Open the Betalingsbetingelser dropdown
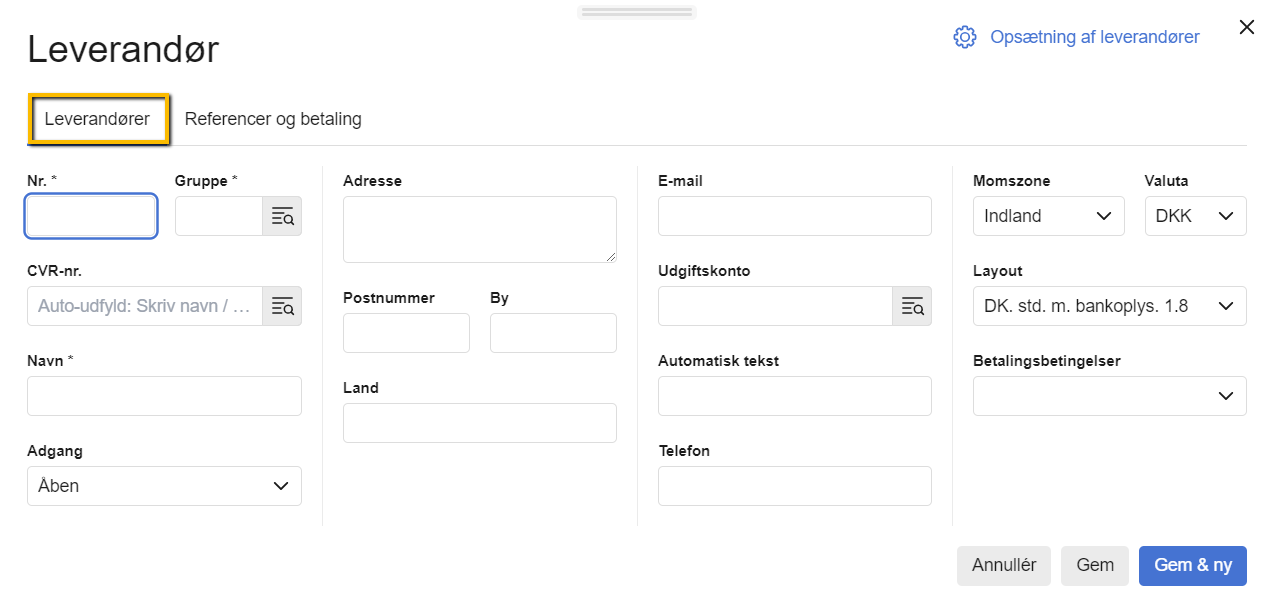 pyautogui.click(x=1109, y=396)
